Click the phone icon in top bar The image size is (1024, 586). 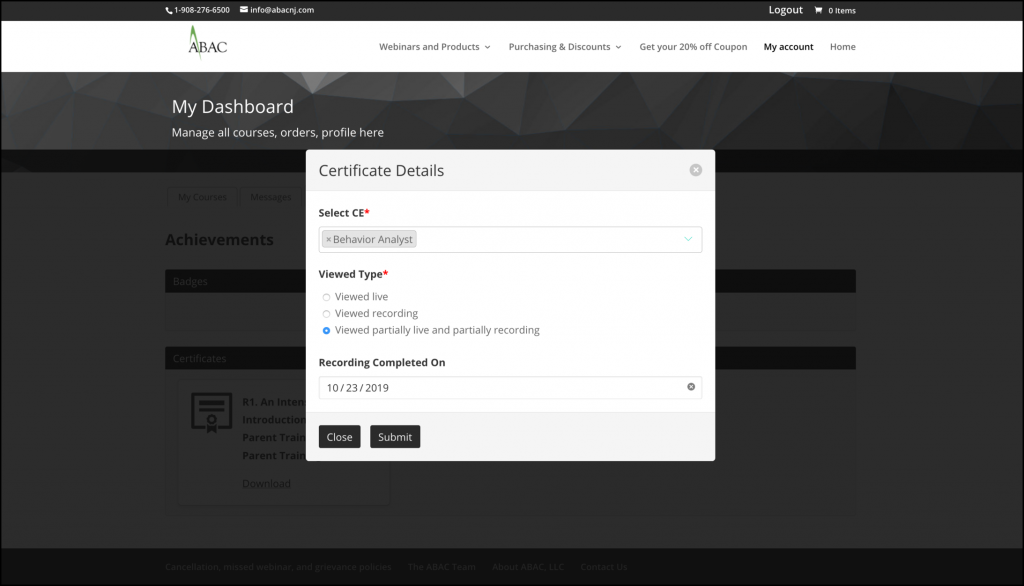pos(169,10)
